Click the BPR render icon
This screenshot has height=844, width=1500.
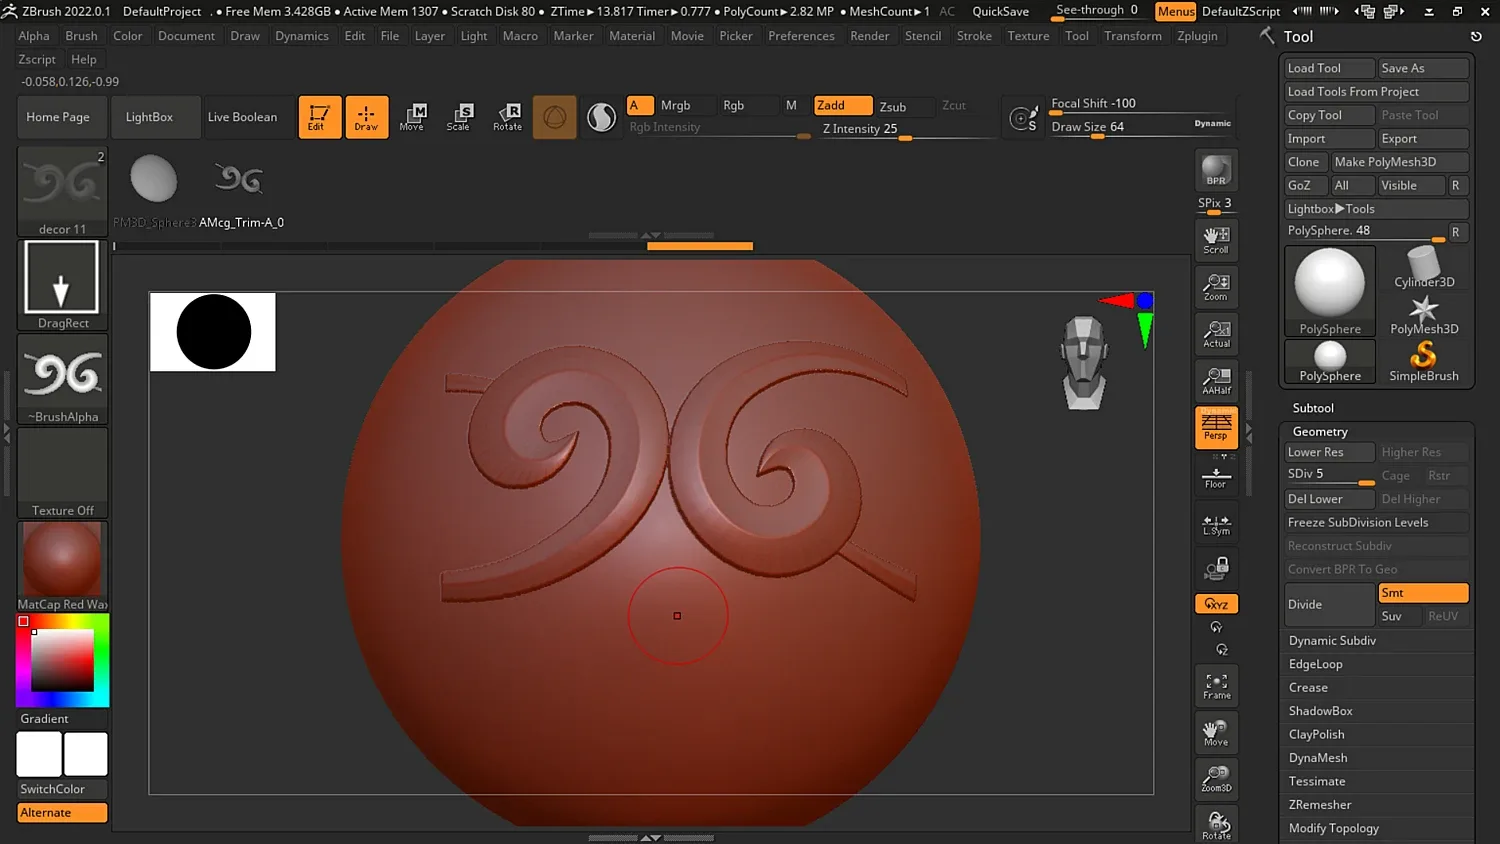(1216, 171)
